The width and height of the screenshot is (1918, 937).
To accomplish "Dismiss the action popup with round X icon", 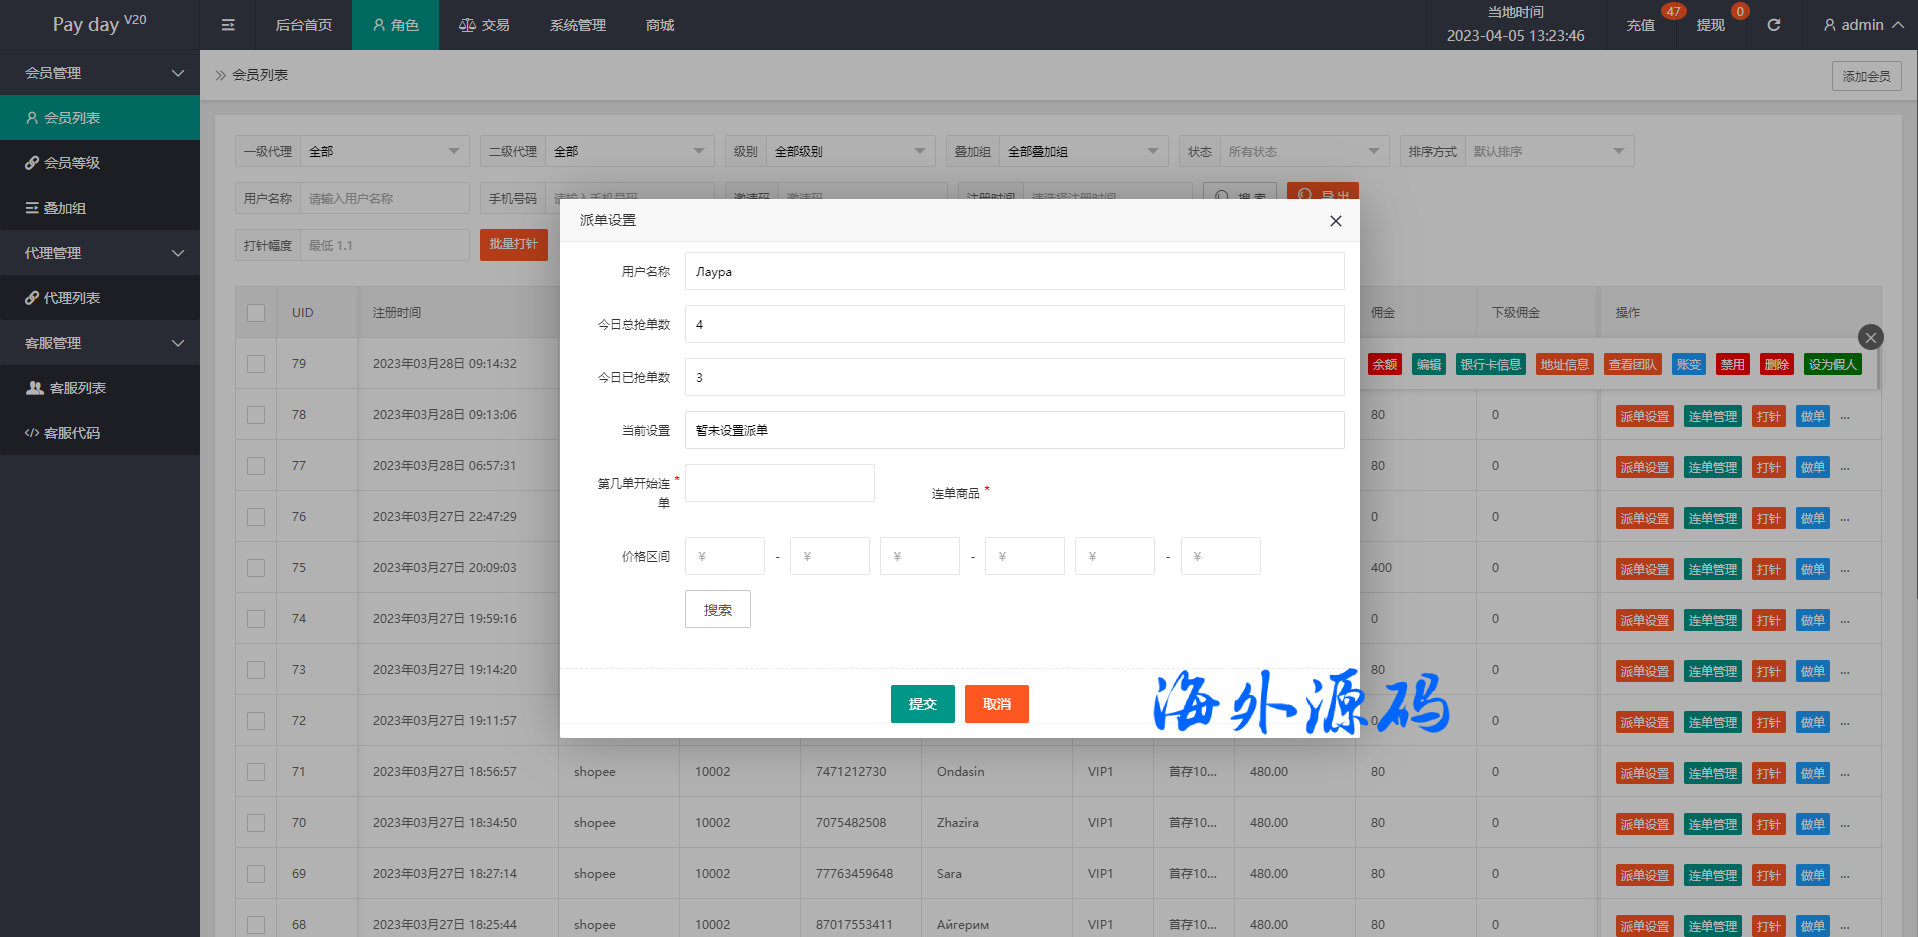I will click(x=1870, y=337).
